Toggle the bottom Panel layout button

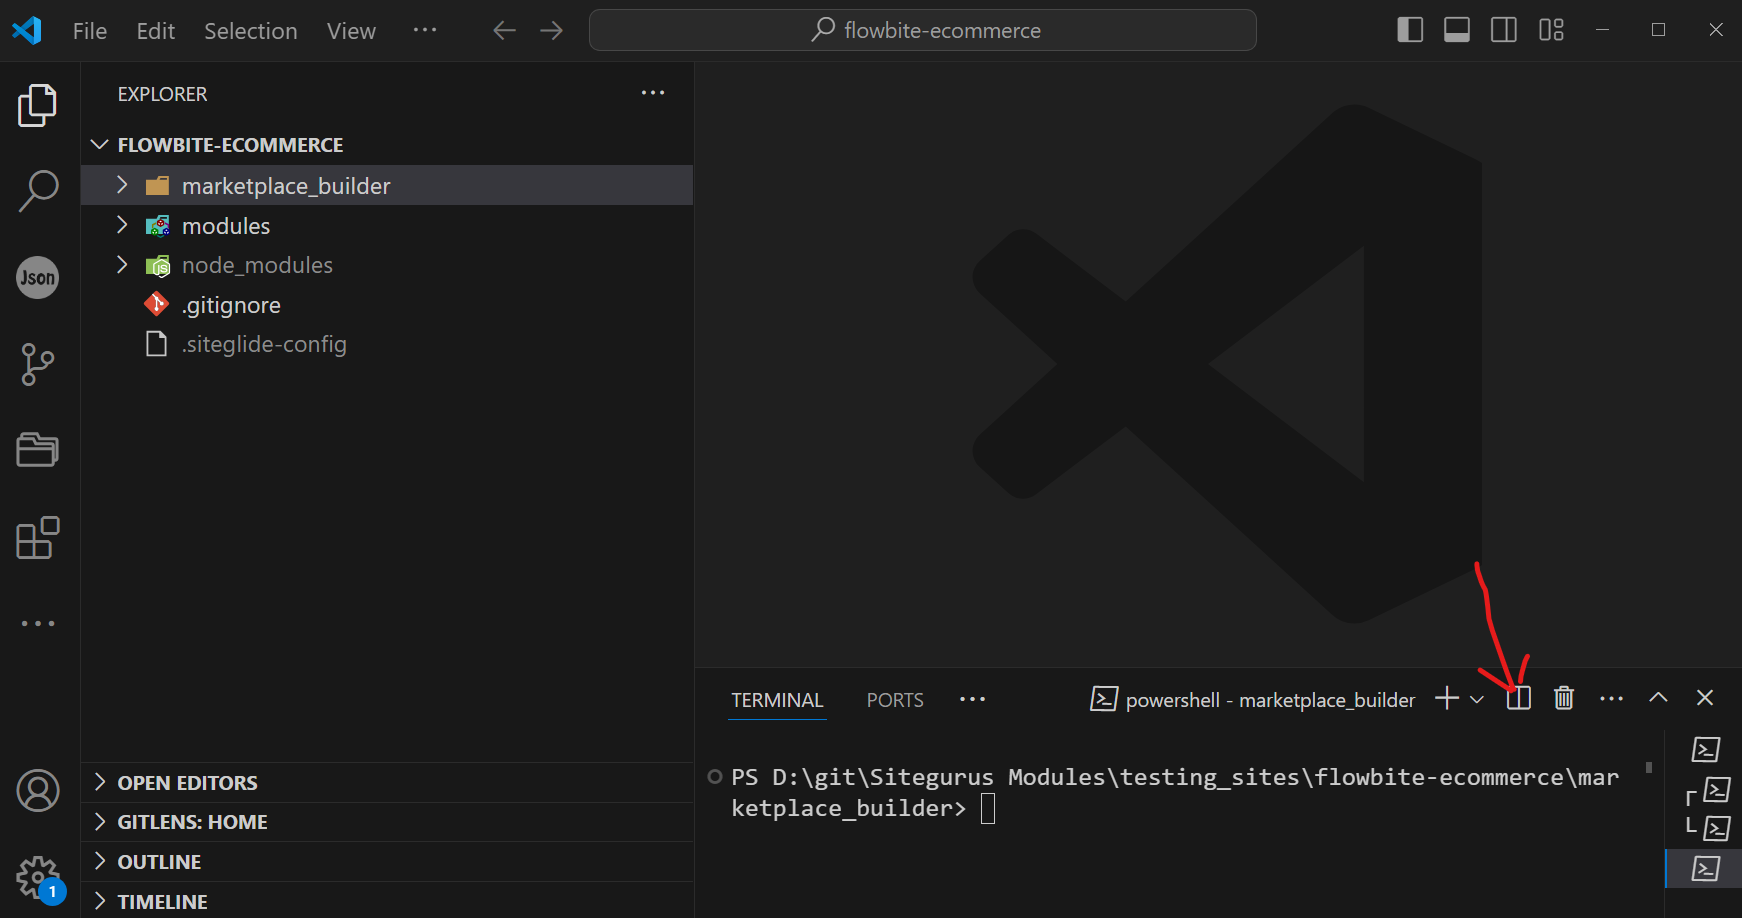click(x=1457, y=30)
